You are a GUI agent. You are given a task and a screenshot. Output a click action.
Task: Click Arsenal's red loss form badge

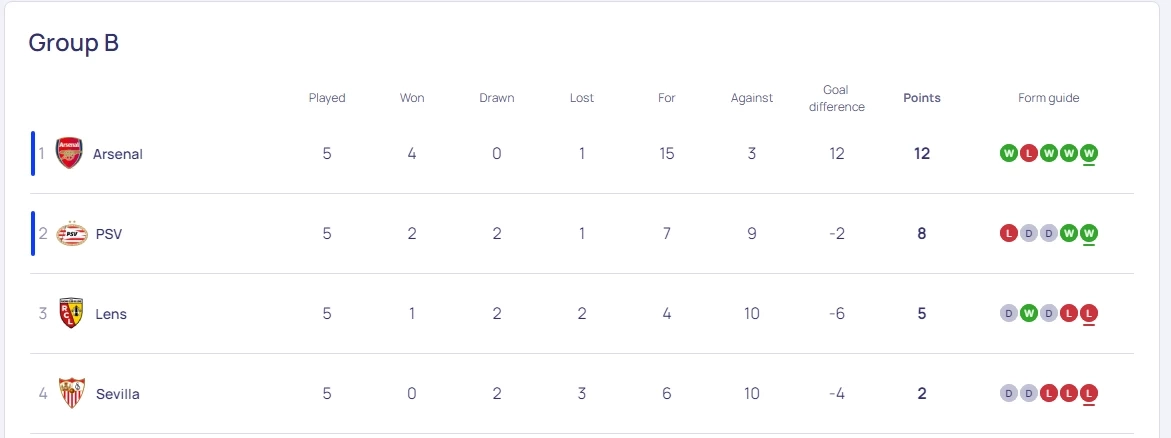1028,153
